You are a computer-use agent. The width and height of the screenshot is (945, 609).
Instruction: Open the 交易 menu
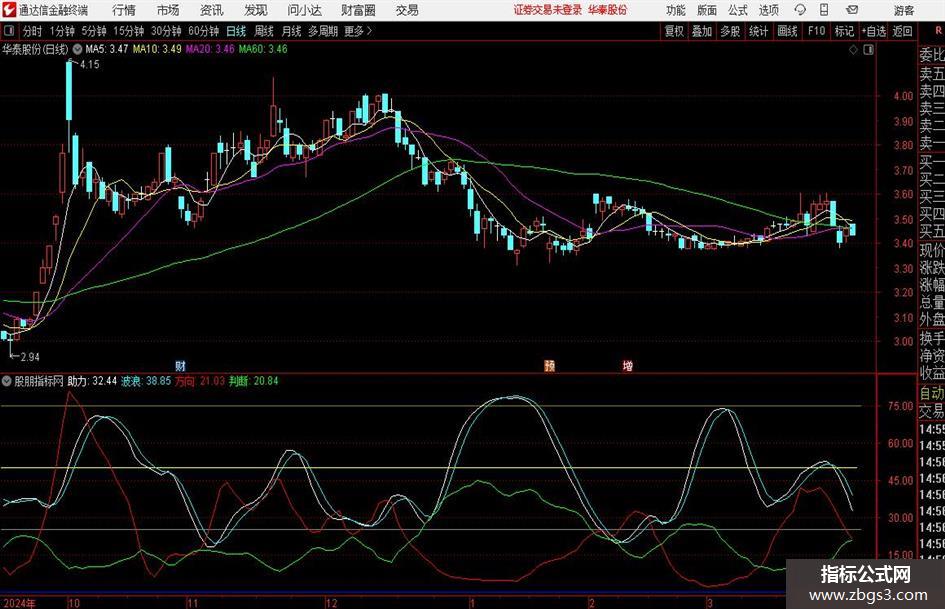[407, 10]
